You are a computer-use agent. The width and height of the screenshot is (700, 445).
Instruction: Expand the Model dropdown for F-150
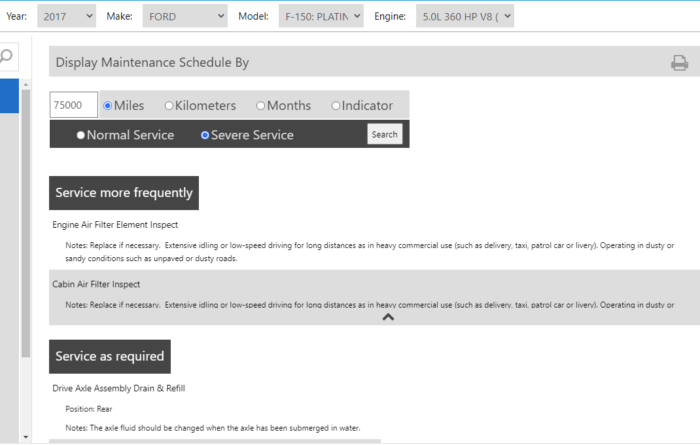(x=320, y=16)
